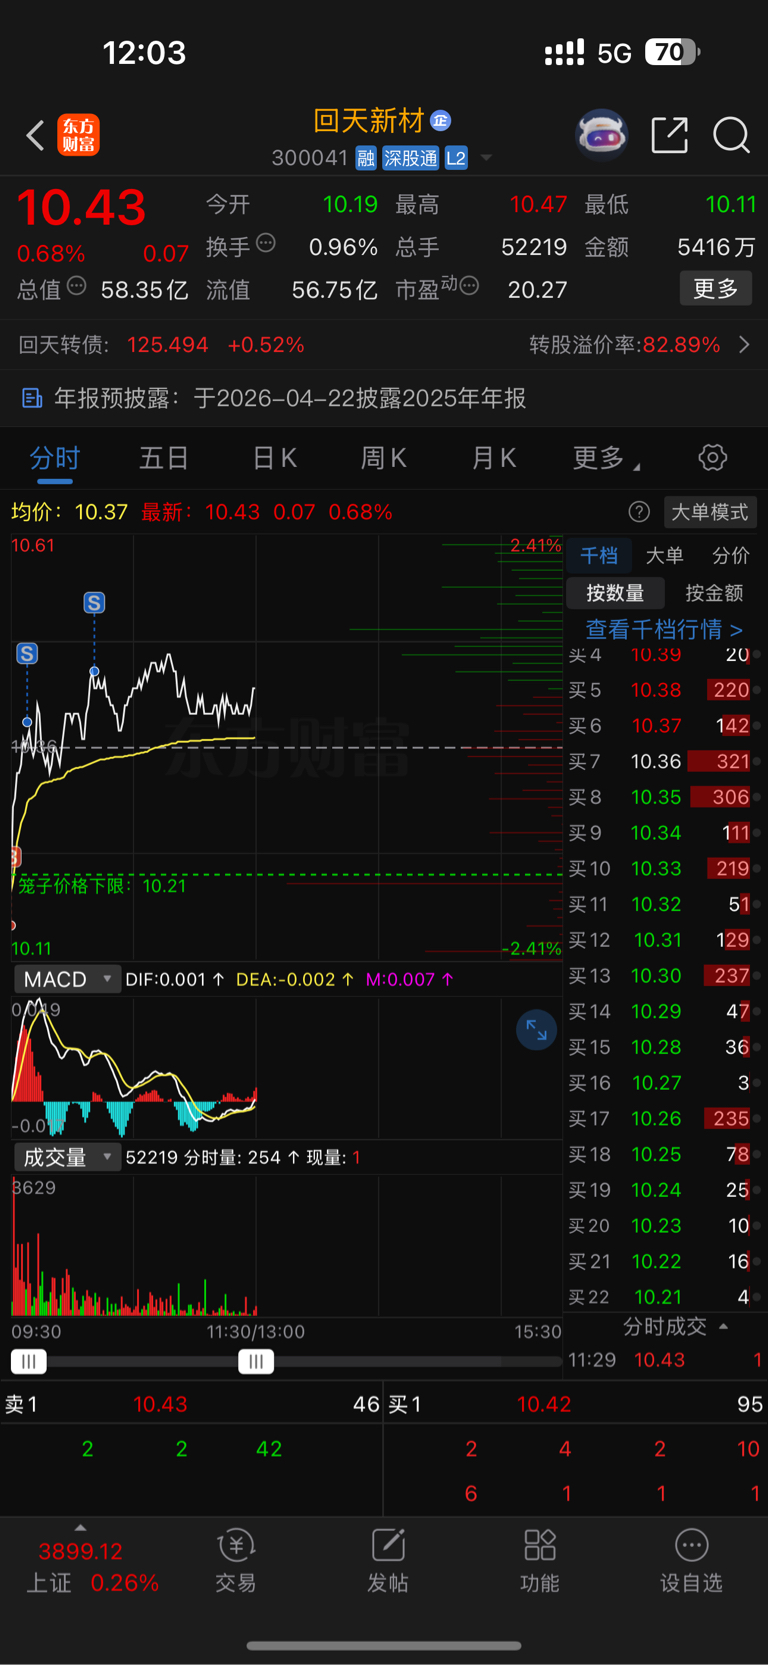Open the 成交量 indicator dropdown
768x1665 pixels.
click(x=67, y=1157)
